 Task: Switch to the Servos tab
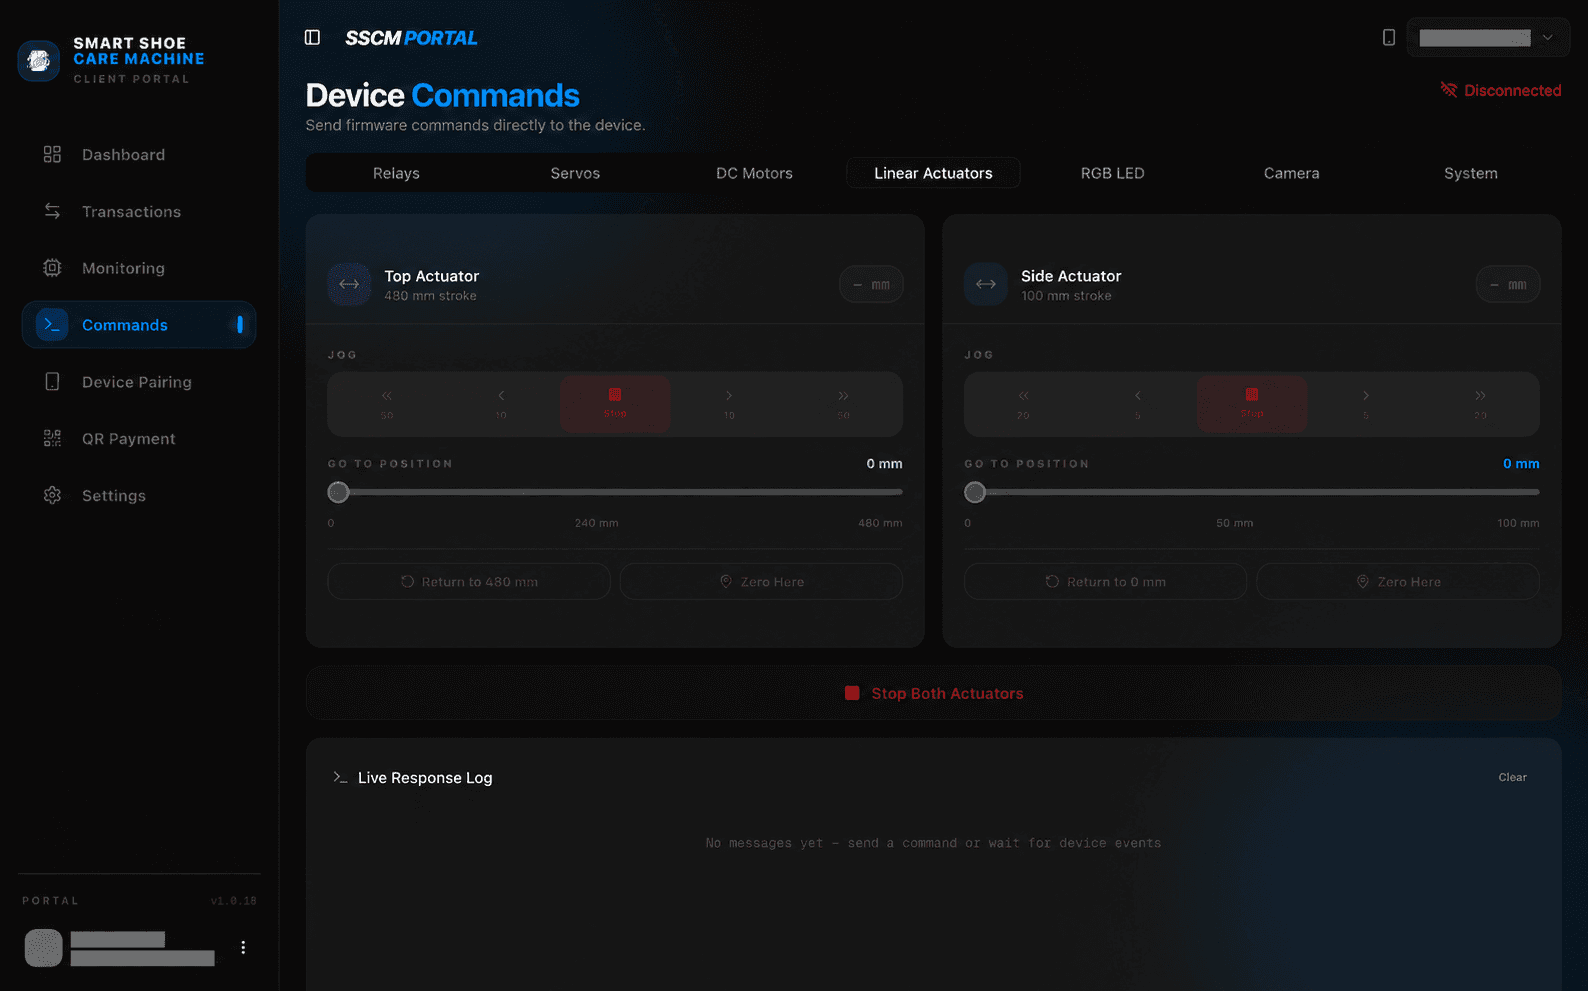(575, 173)
